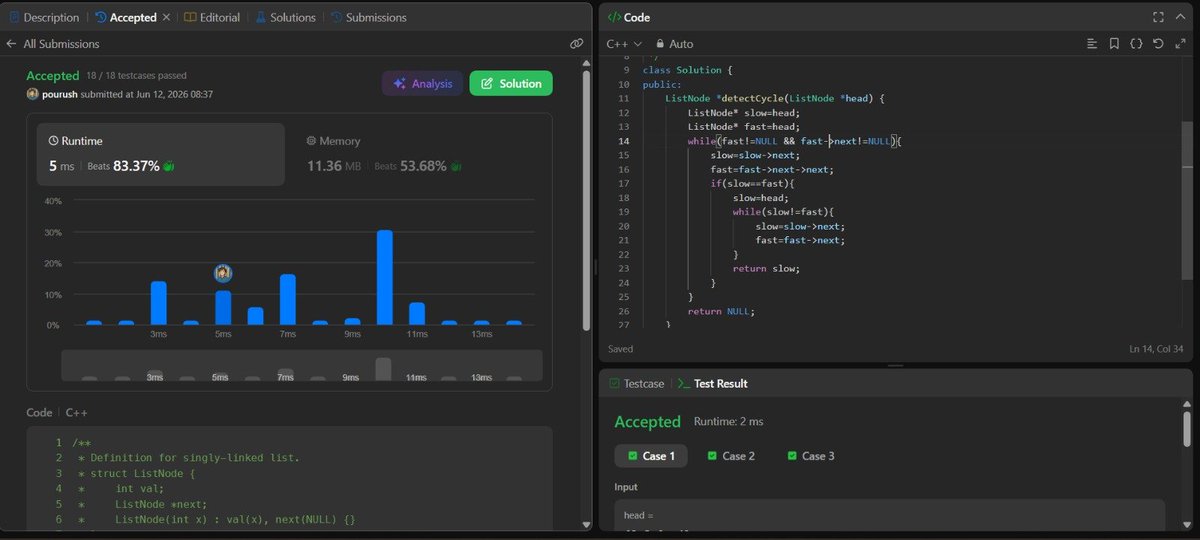
Task: Click the 7ms bar in the chart
Action: (288, 300)
